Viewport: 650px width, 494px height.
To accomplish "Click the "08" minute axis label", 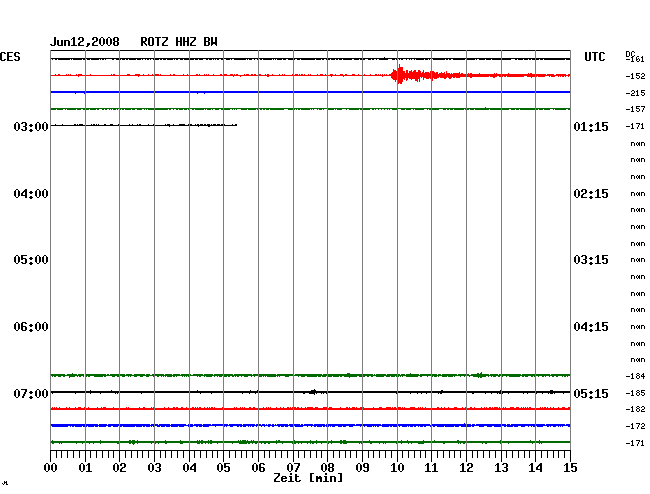I will pos(327,468).
